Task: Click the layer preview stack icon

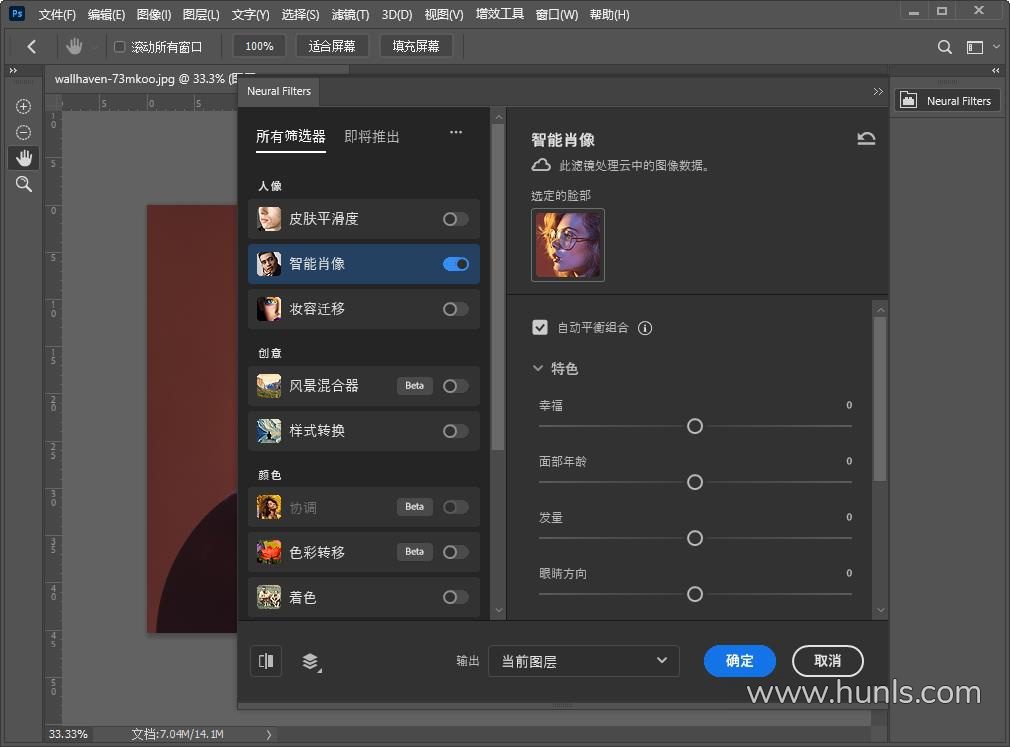Action: tap(311, 661)
